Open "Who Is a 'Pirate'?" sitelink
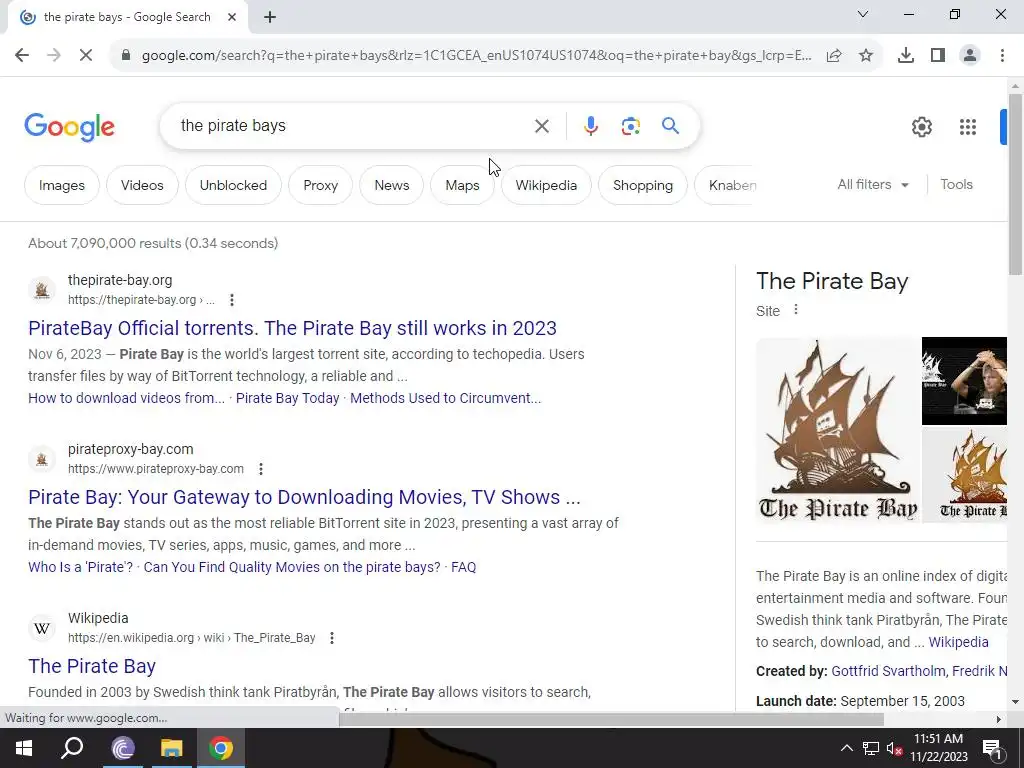 pyautogui.click(x=80, y=568)
